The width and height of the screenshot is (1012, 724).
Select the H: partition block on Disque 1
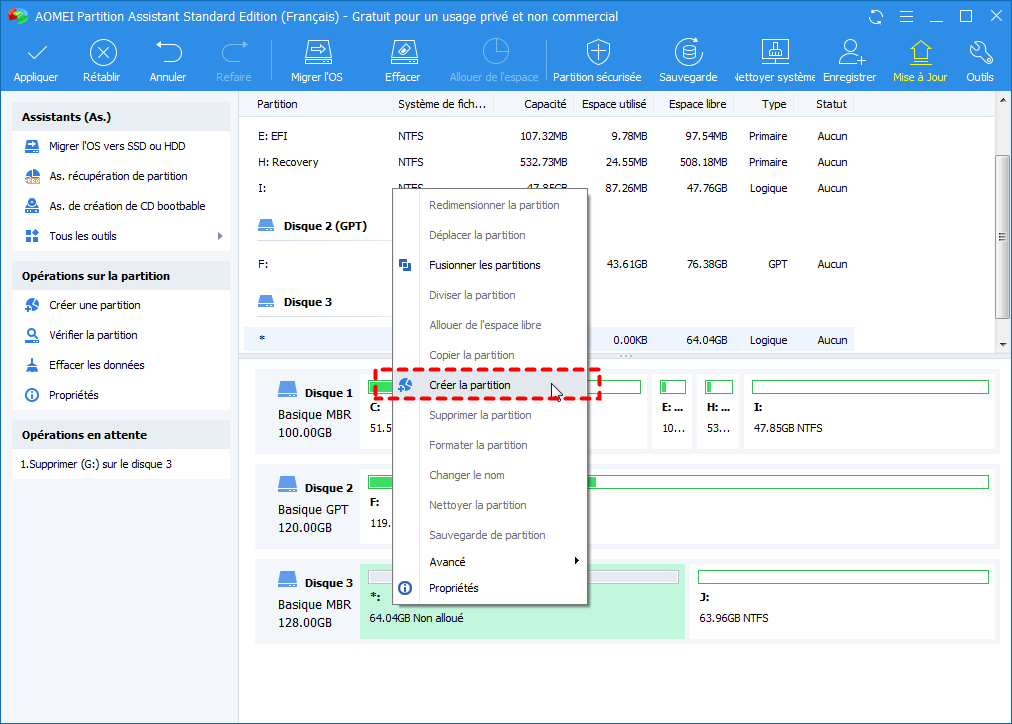point(718,410)
